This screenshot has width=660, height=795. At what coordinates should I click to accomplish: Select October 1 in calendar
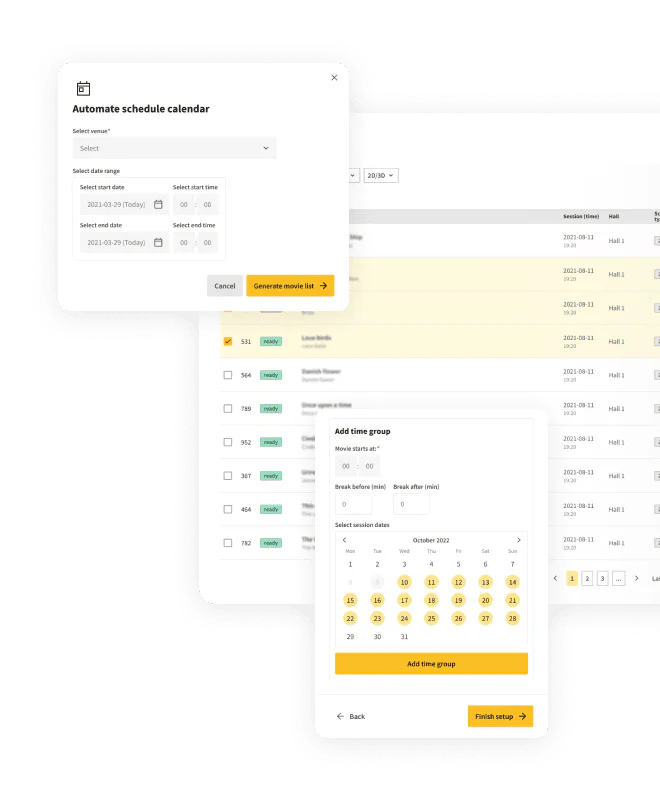(x=350, y=564)
